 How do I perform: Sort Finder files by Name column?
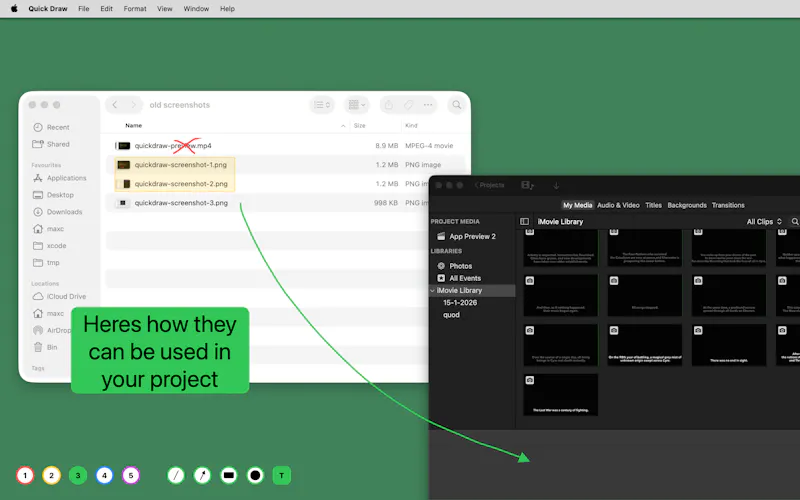click(x=134, y=126)
